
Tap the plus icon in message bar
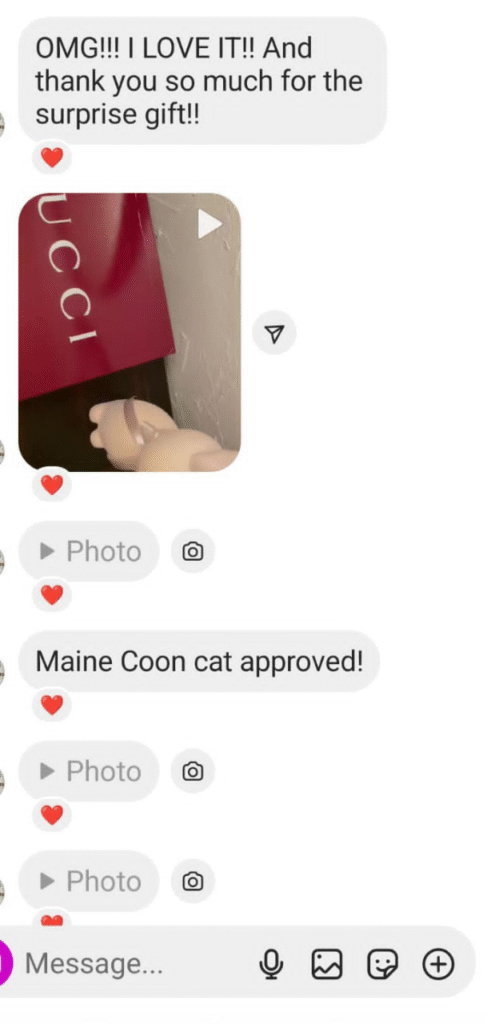438,964
